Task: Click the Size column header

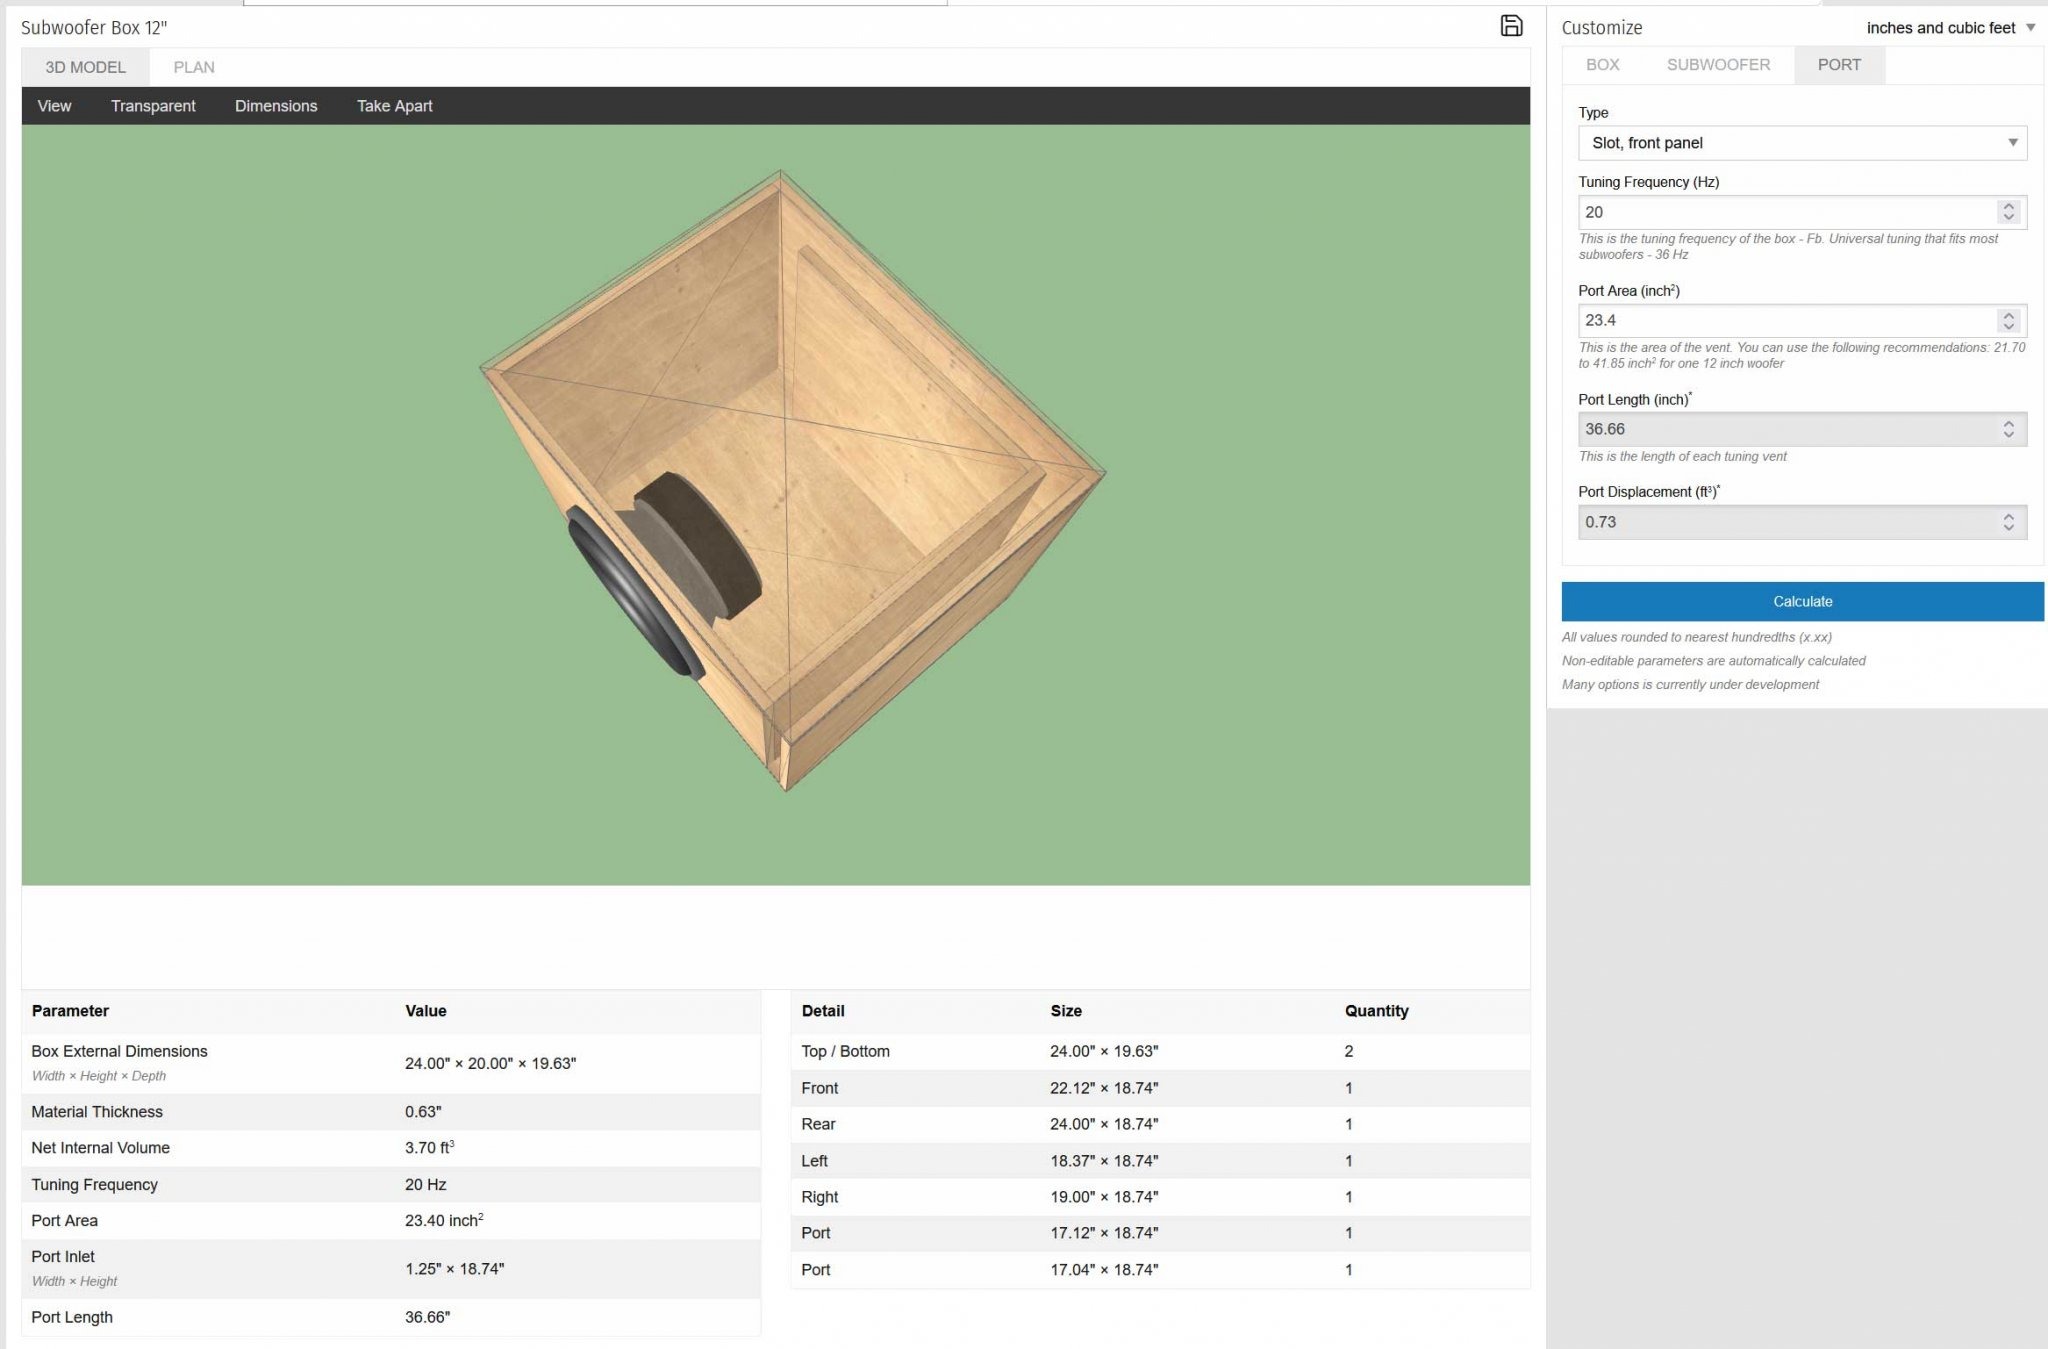Action: [x=1066, y=1011]
